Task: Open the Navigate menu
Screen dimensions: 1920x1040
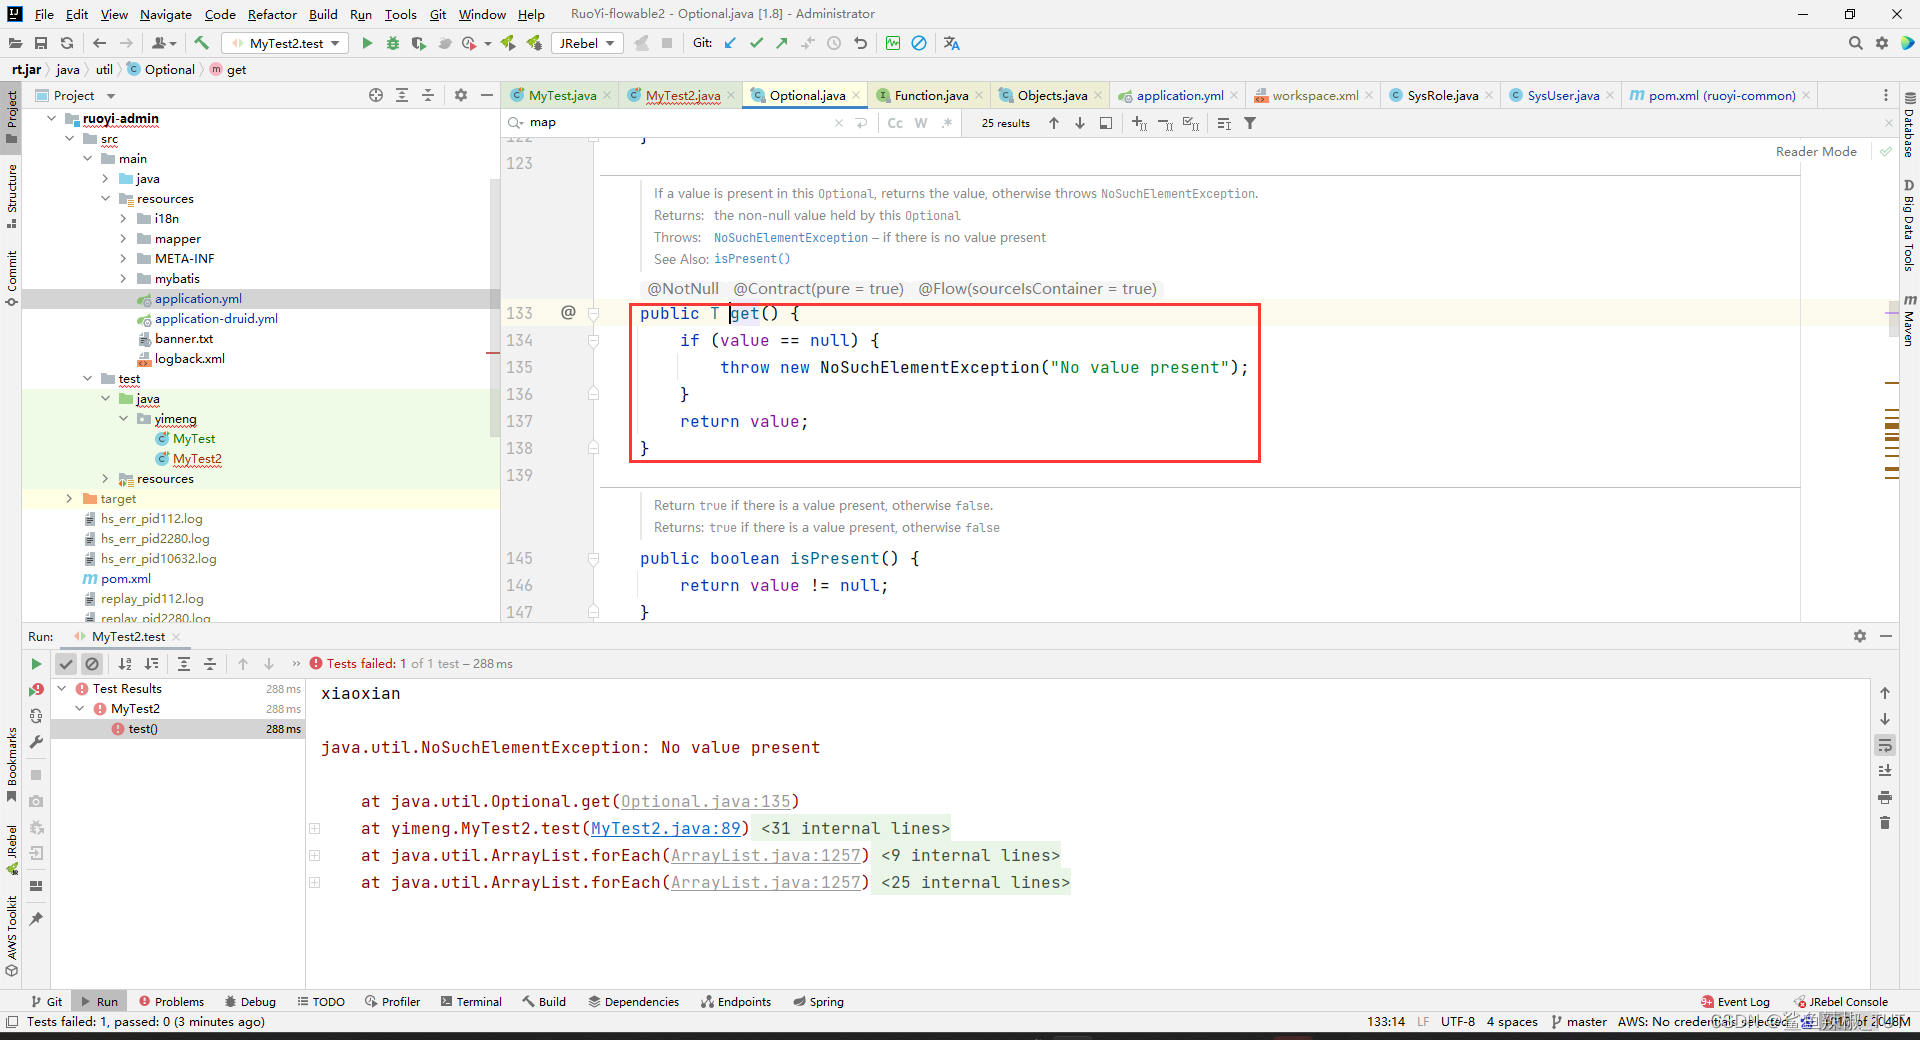Action: pos(165,14)
